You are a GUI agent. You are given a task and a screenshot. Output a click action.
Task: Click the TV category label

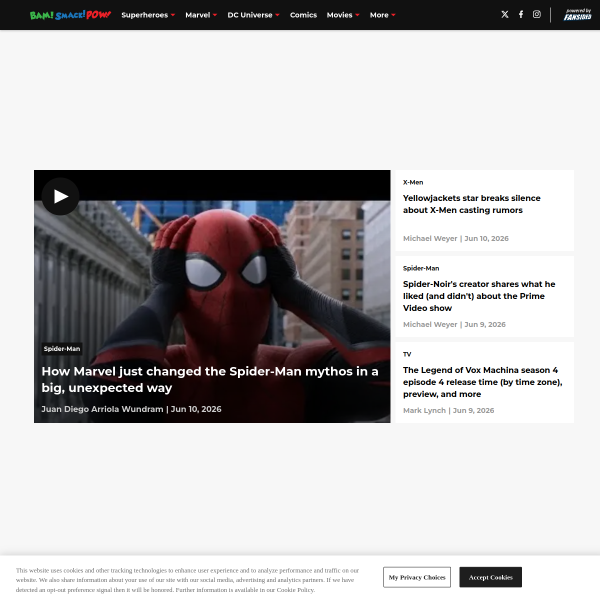407,354
